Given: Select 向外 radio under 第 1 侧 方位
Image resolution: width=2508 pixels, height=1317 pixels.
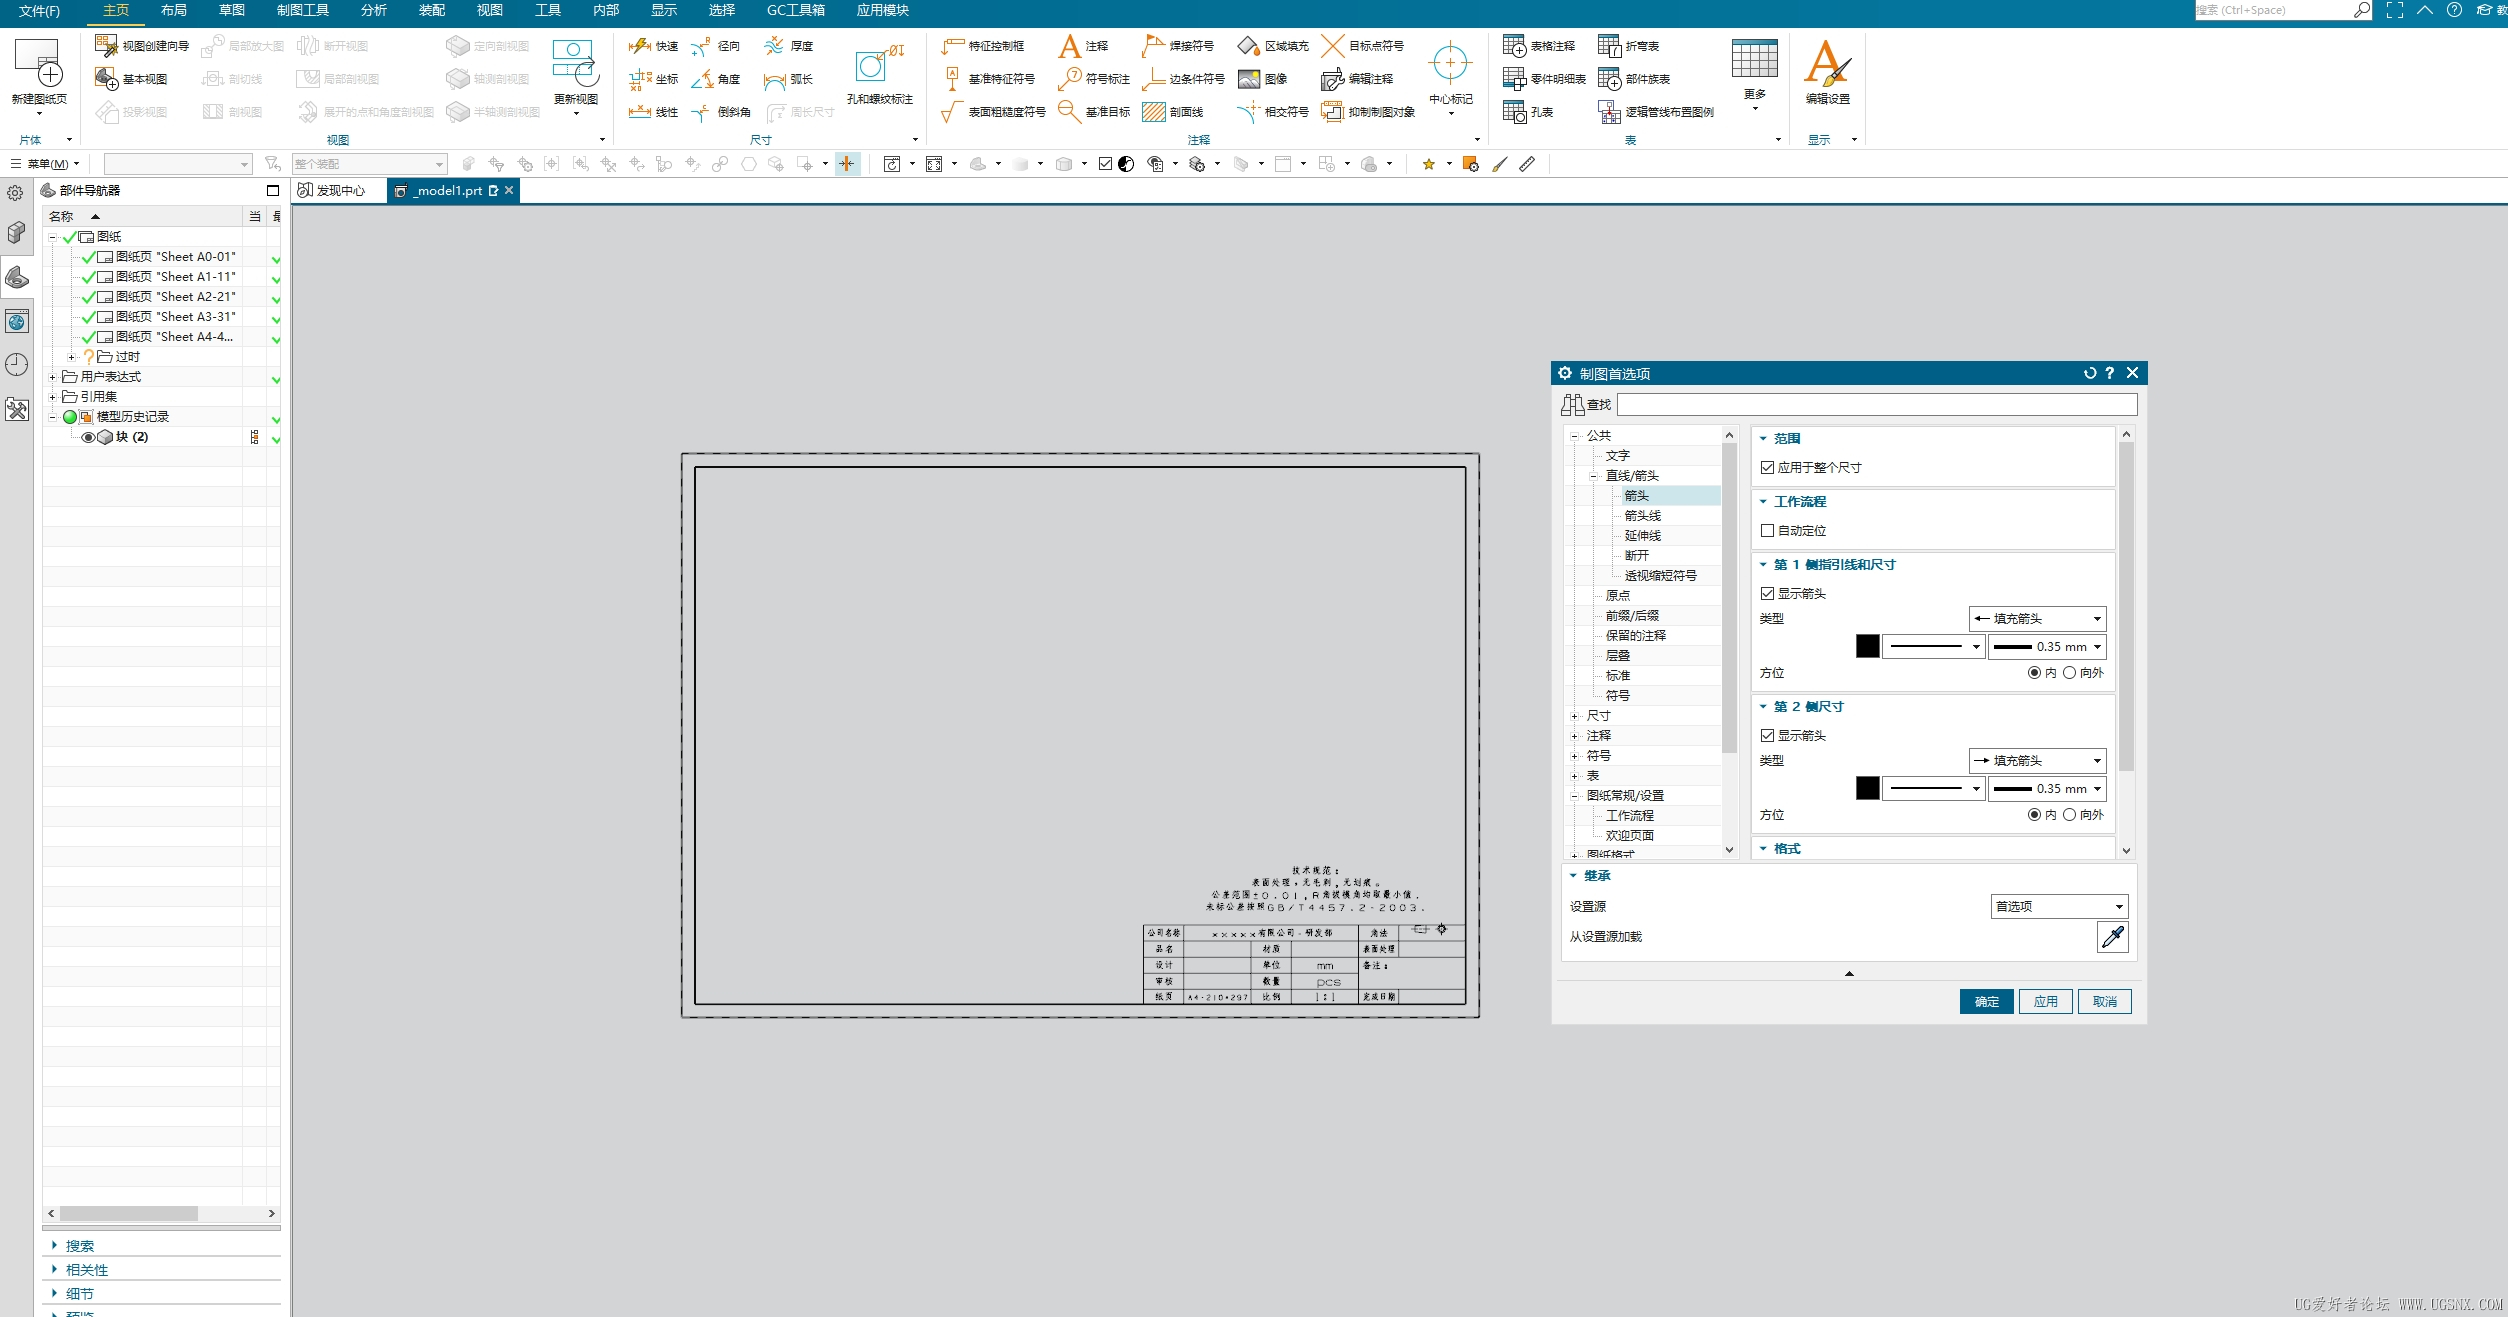Looking at the screenshot, I should click(x=2069, y=673).
